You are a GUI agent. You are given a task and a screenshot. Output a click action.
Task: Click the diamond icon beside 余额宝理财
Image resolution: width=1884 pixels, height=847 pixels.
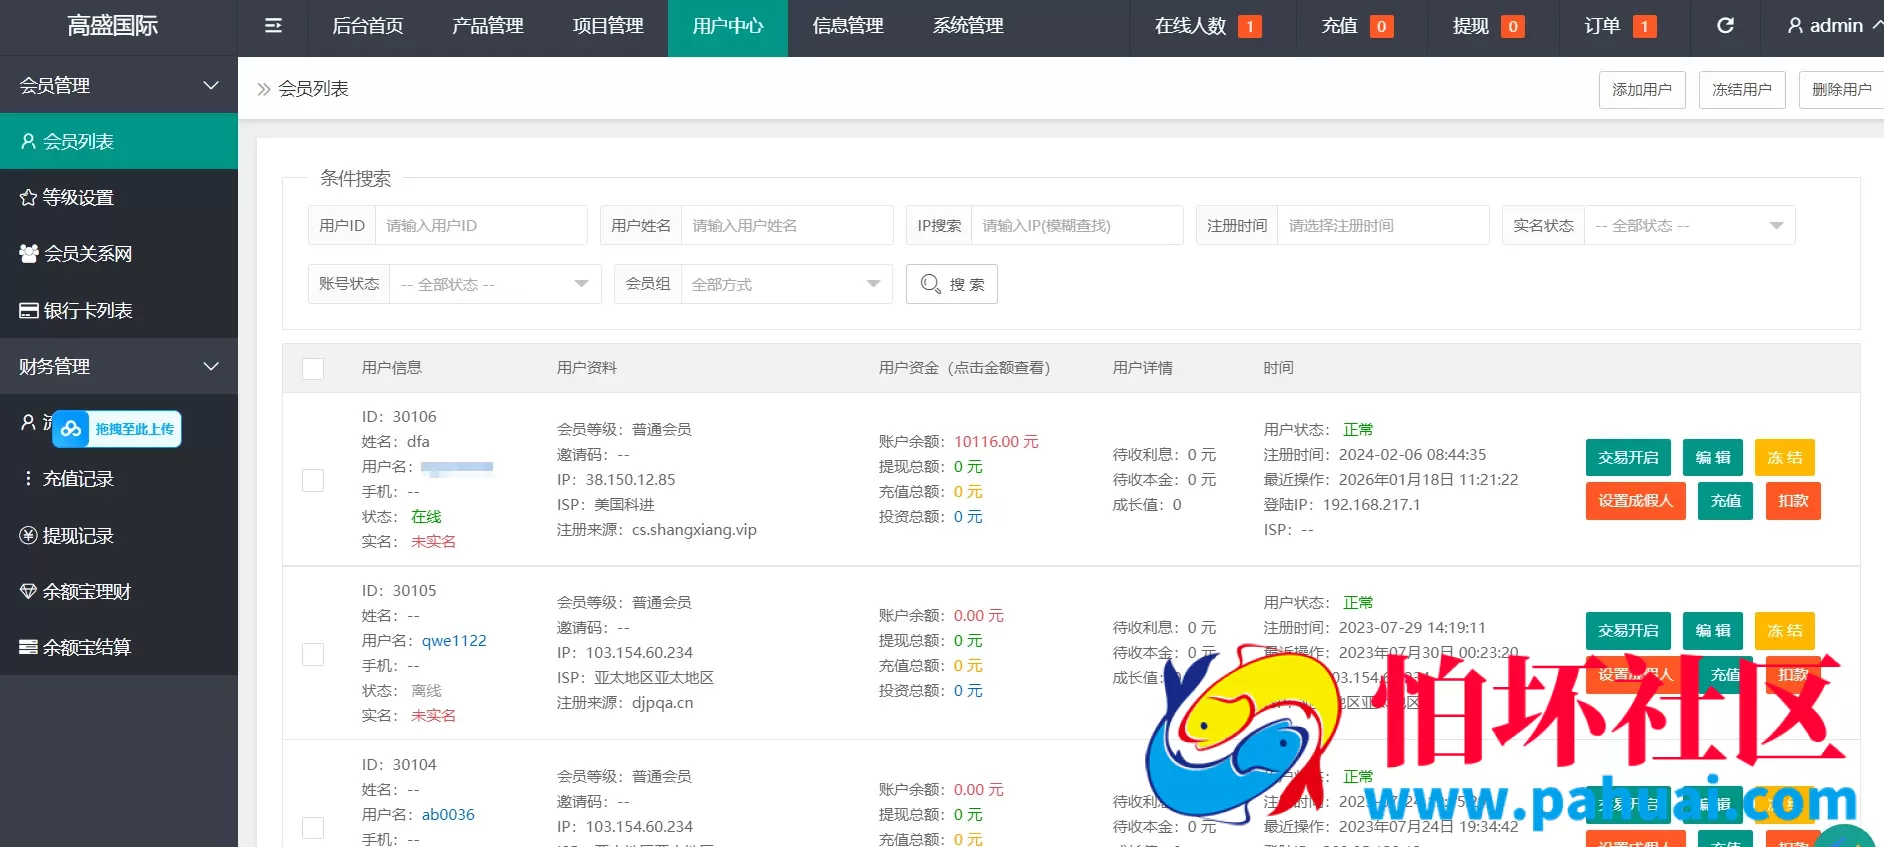(x=28, y=592)
